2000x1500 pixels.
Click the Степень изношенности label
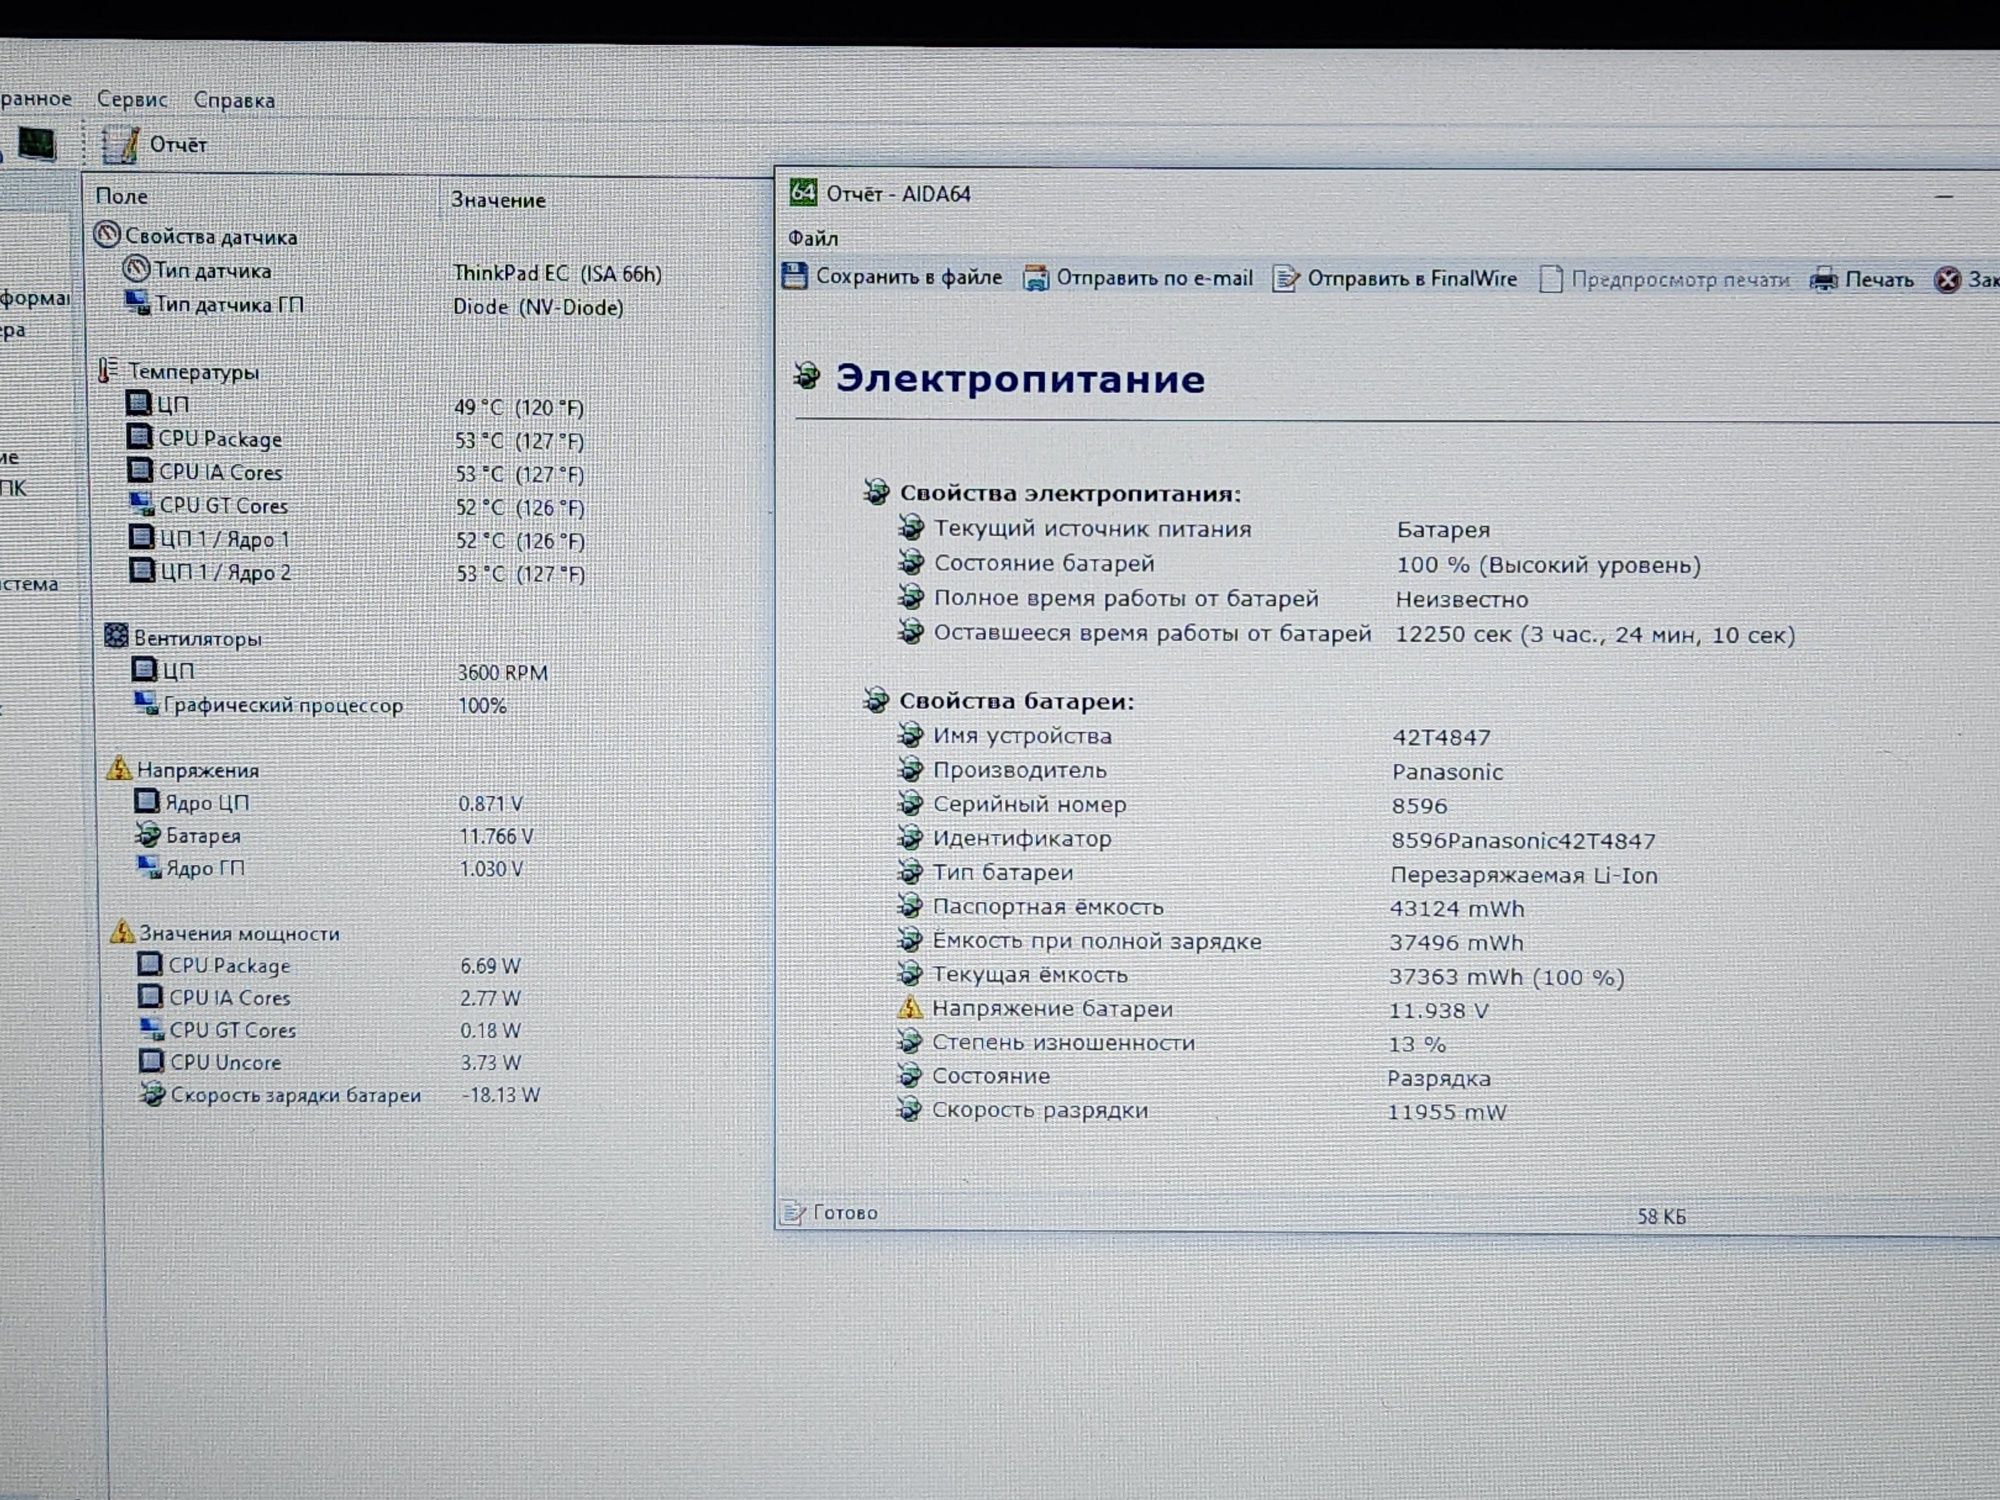tap(1063, 1042)
